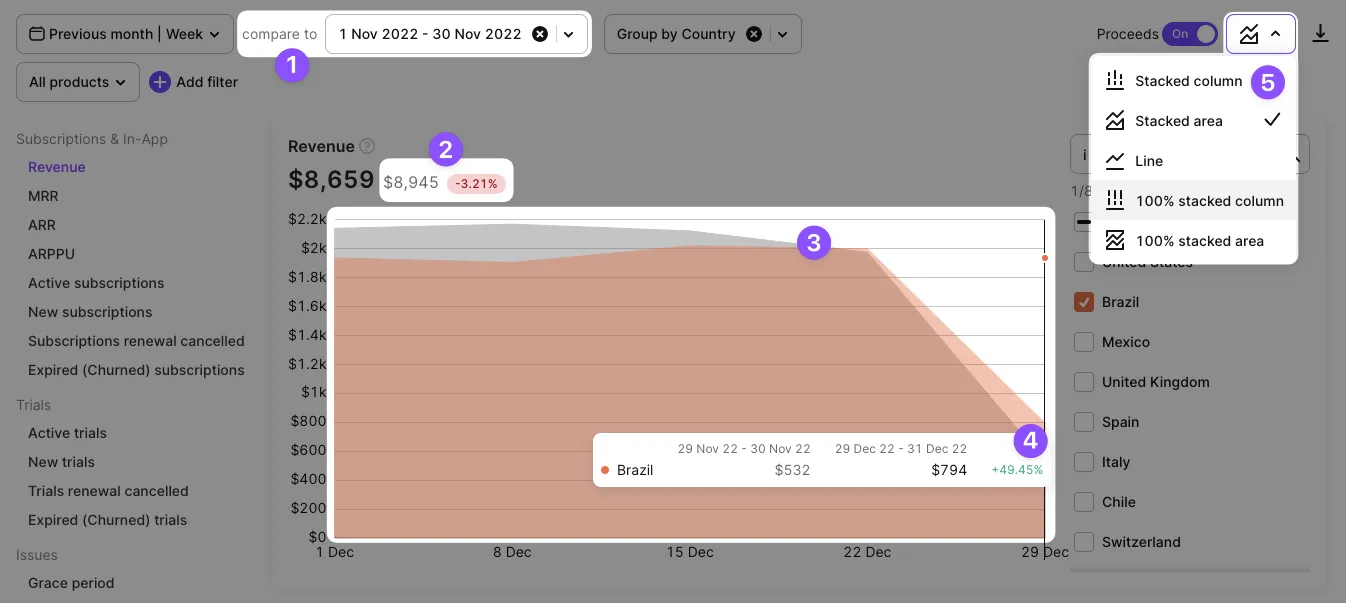Choose the Line chart option
Viewport: 1346px width, 603px height.
pyautogui.click(x=1148, y=161)
